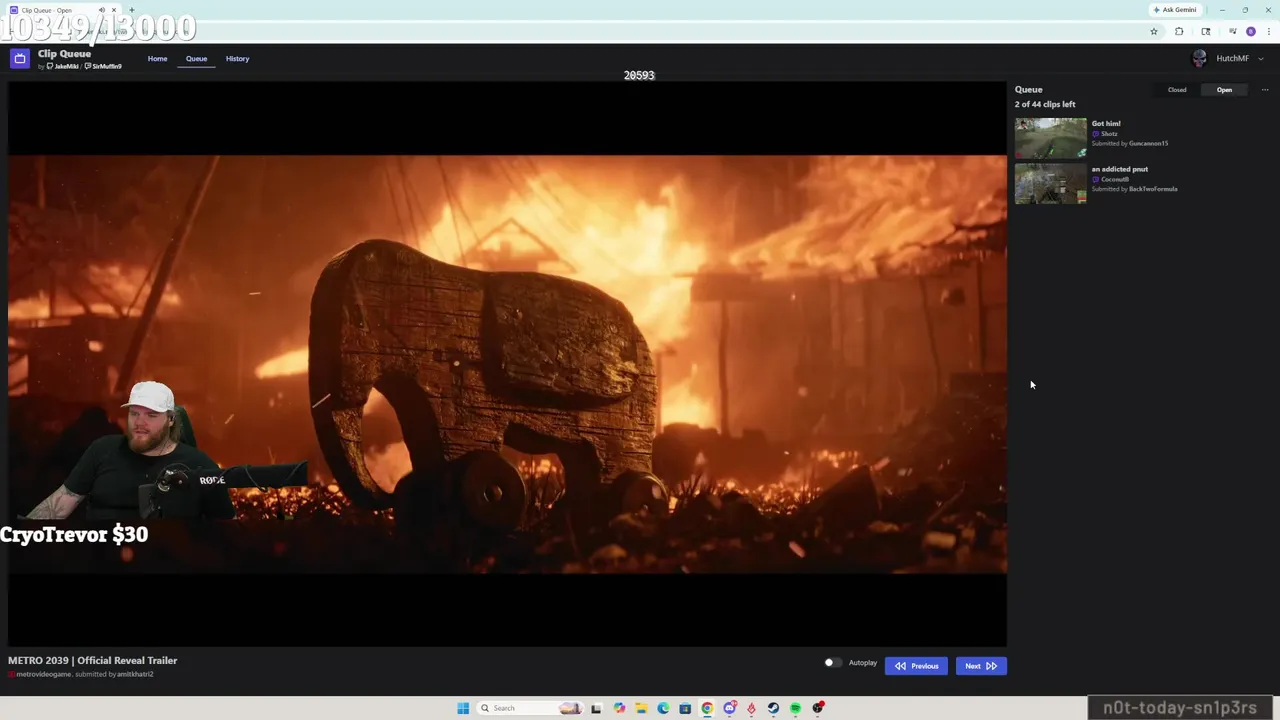Bookmark this page with the star icon
Viewport: 1280px width, 720px height.
(1154, 32)
